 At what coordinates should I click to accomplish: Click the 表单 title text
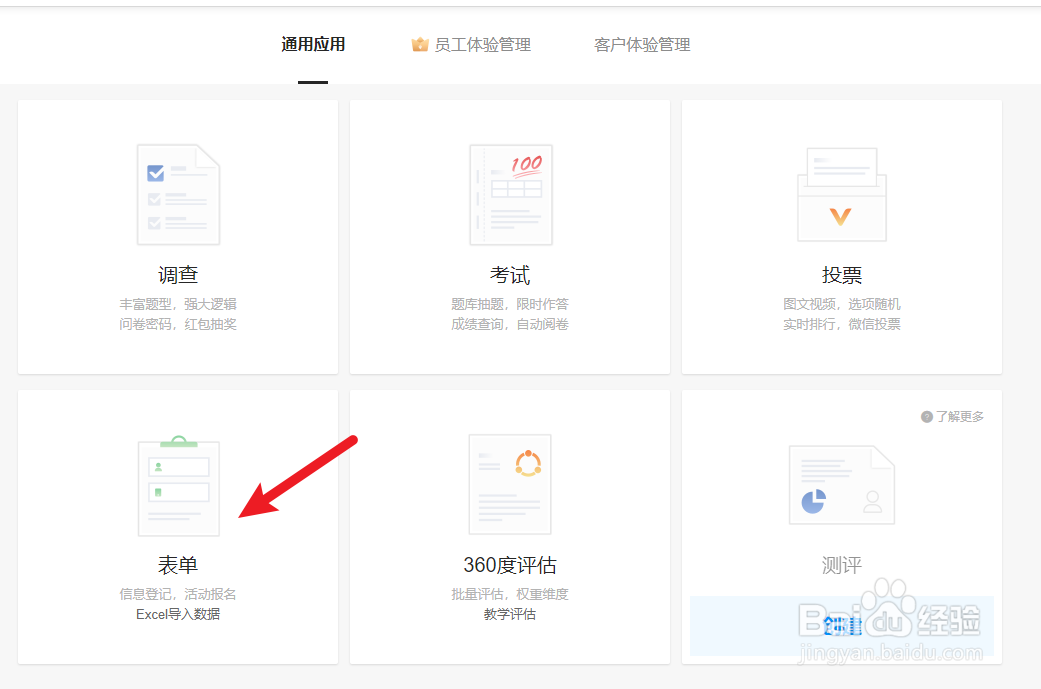tap(178, 563)
